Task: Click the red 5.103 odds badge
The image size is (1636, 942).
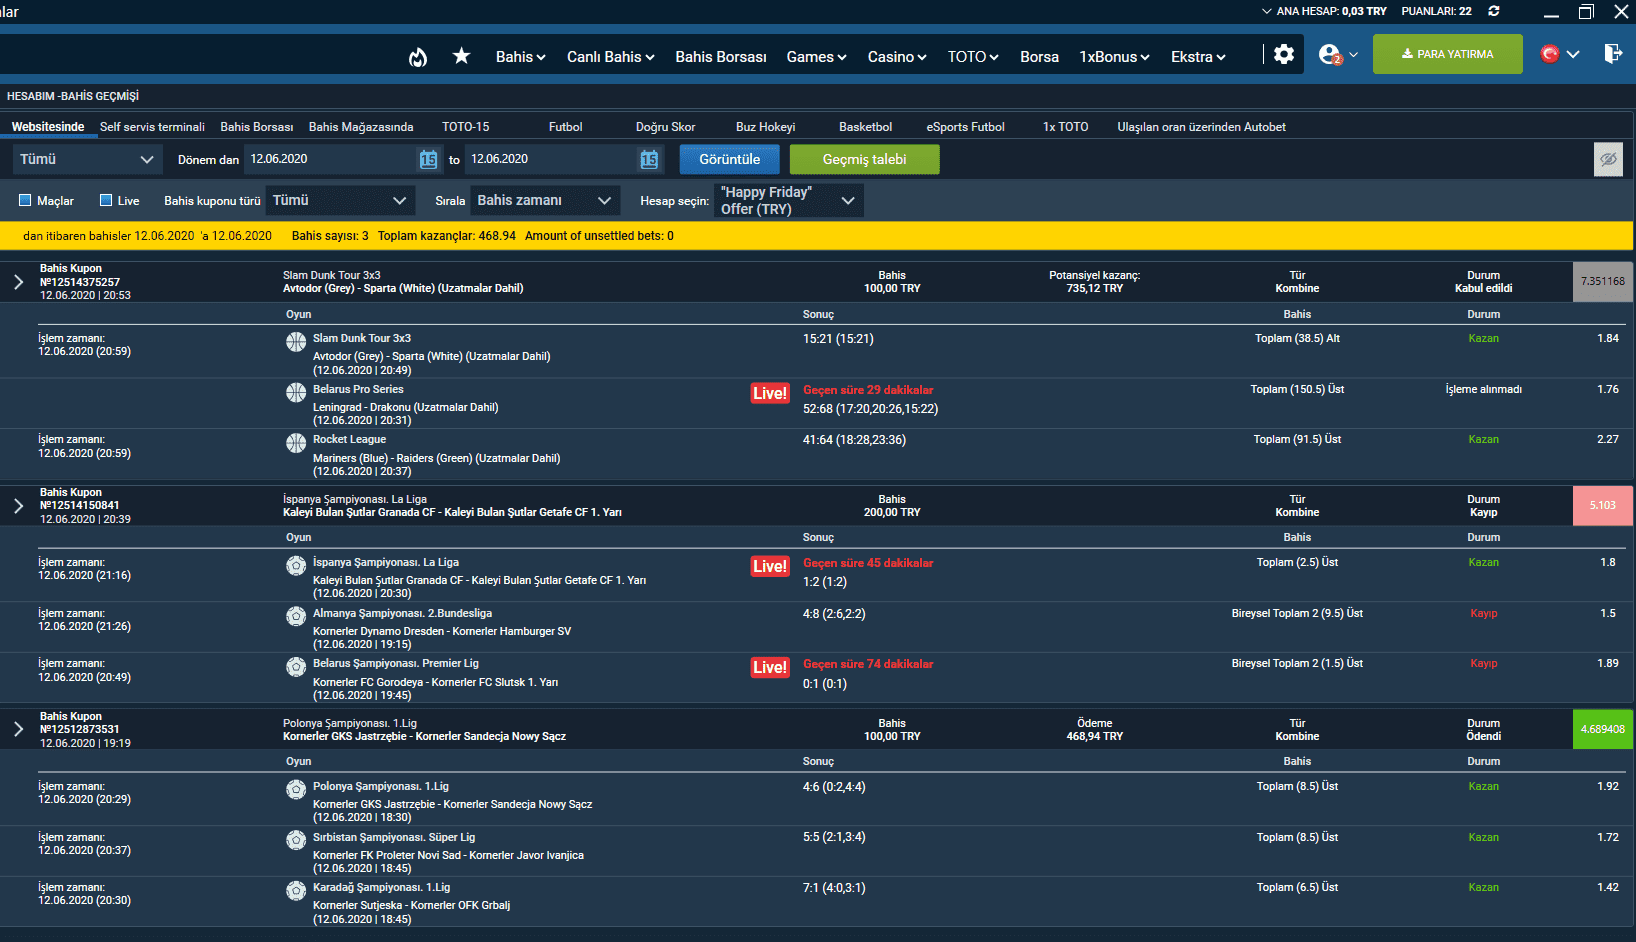Action: point(1603,506)
